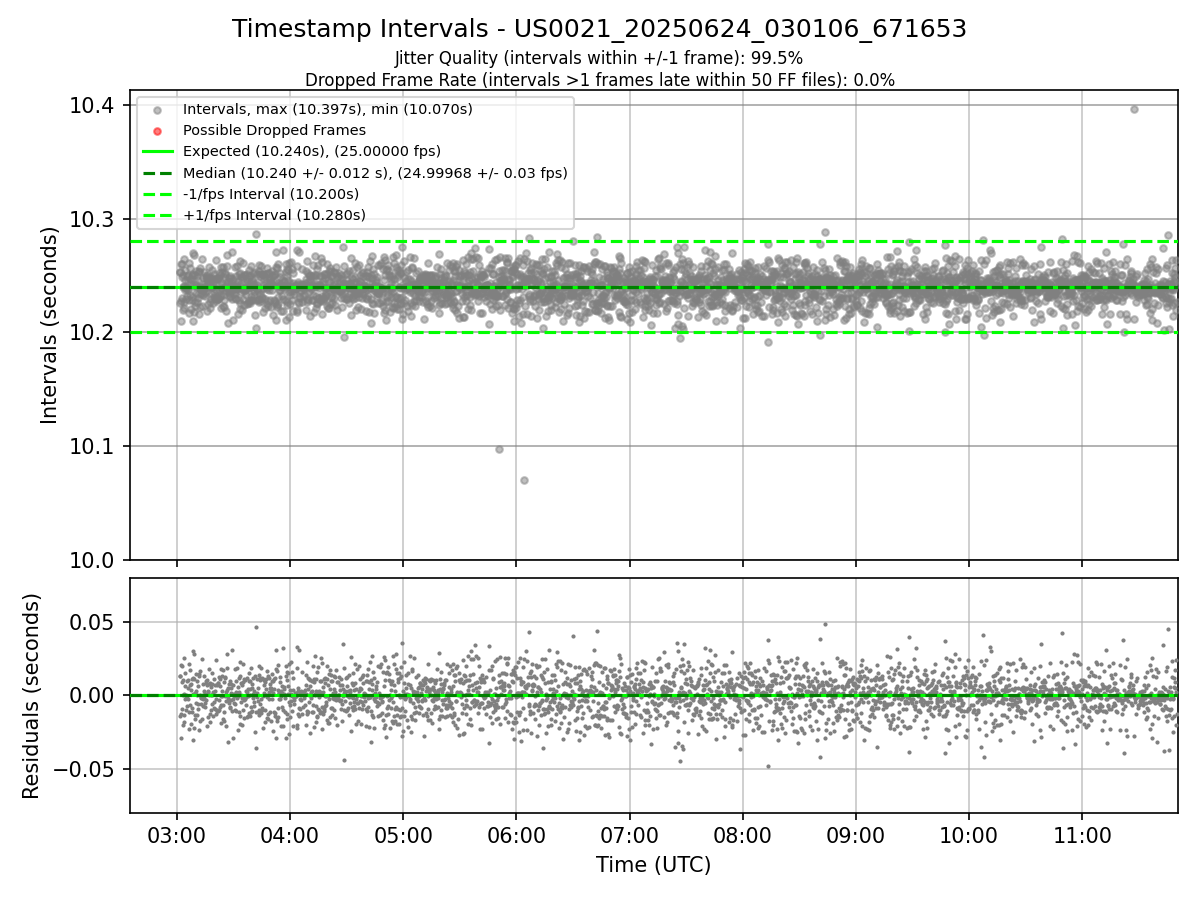Screen dimensions: 1200x900
Task: Click legend entry 'Intervals, max (10.397s), min (10.070s)'
Action: click(x=328, y=109)
